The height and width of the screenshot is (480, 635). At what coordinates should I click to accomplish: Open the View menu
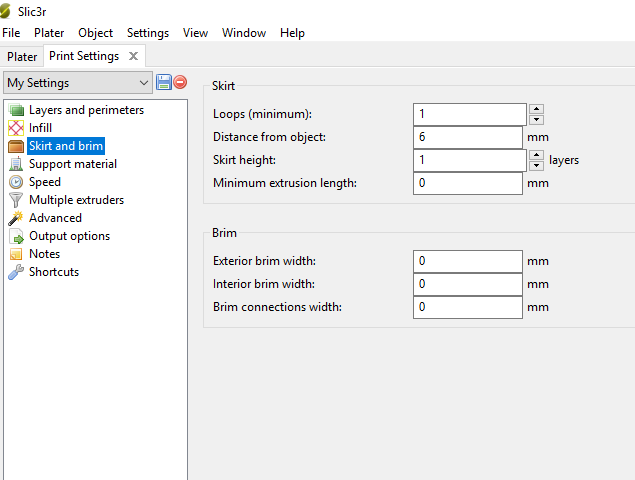[x=195, y=33]
